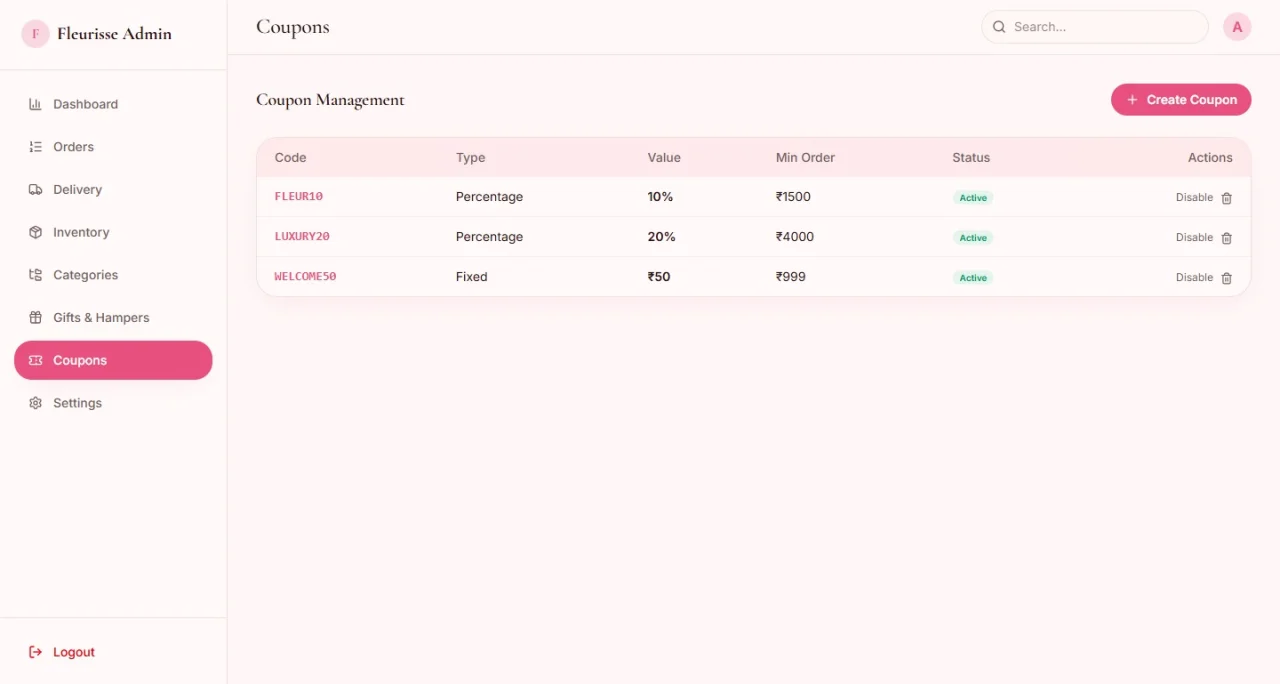Click the Logout arrow icon
1280x684 pixels.
coord(35,652)
